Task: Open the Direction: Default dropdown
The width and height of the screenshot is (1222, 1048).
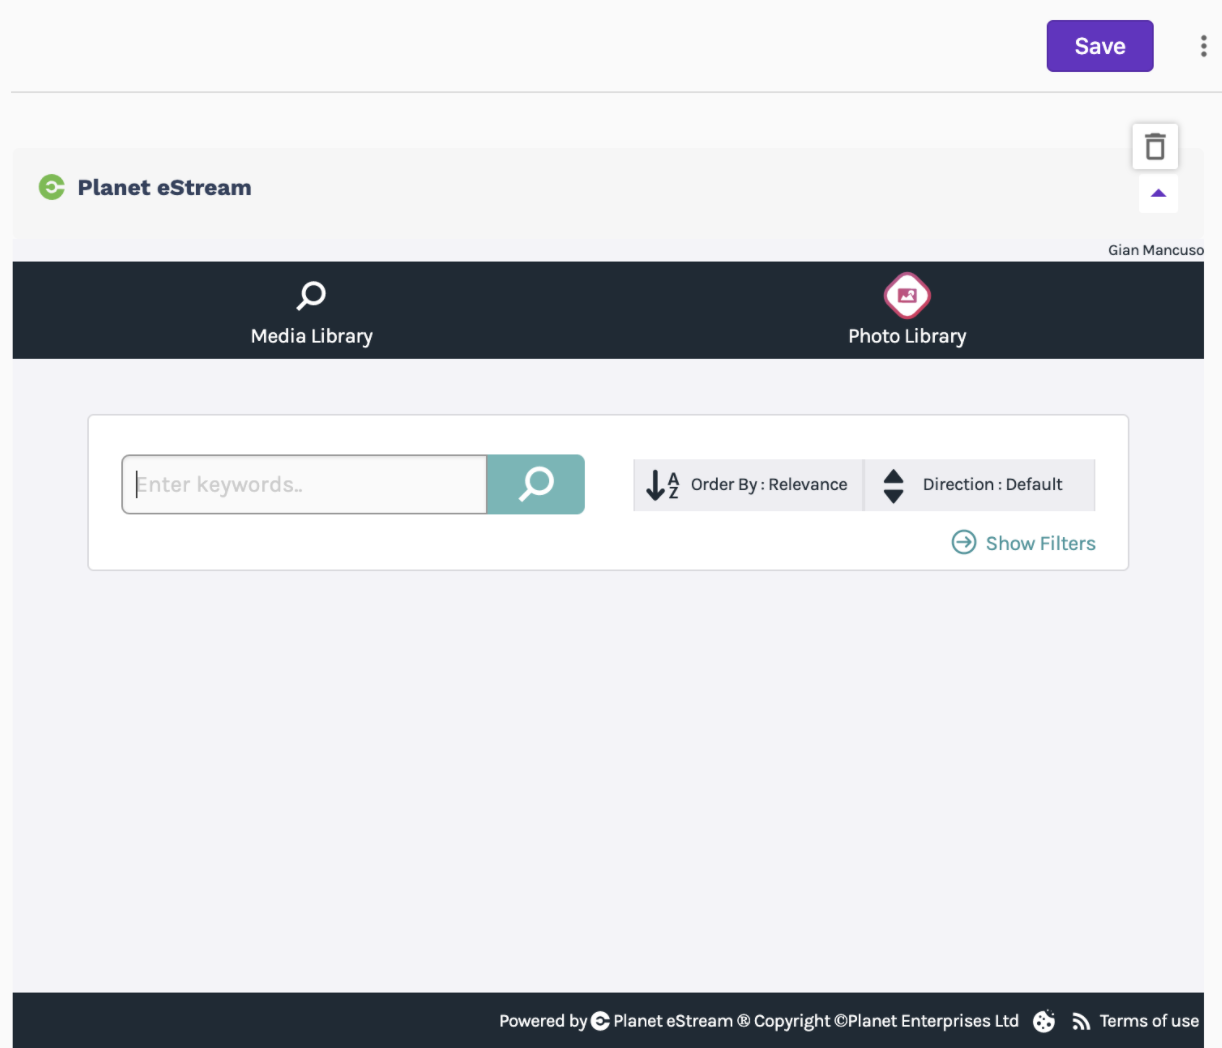Action: point(980,485)
